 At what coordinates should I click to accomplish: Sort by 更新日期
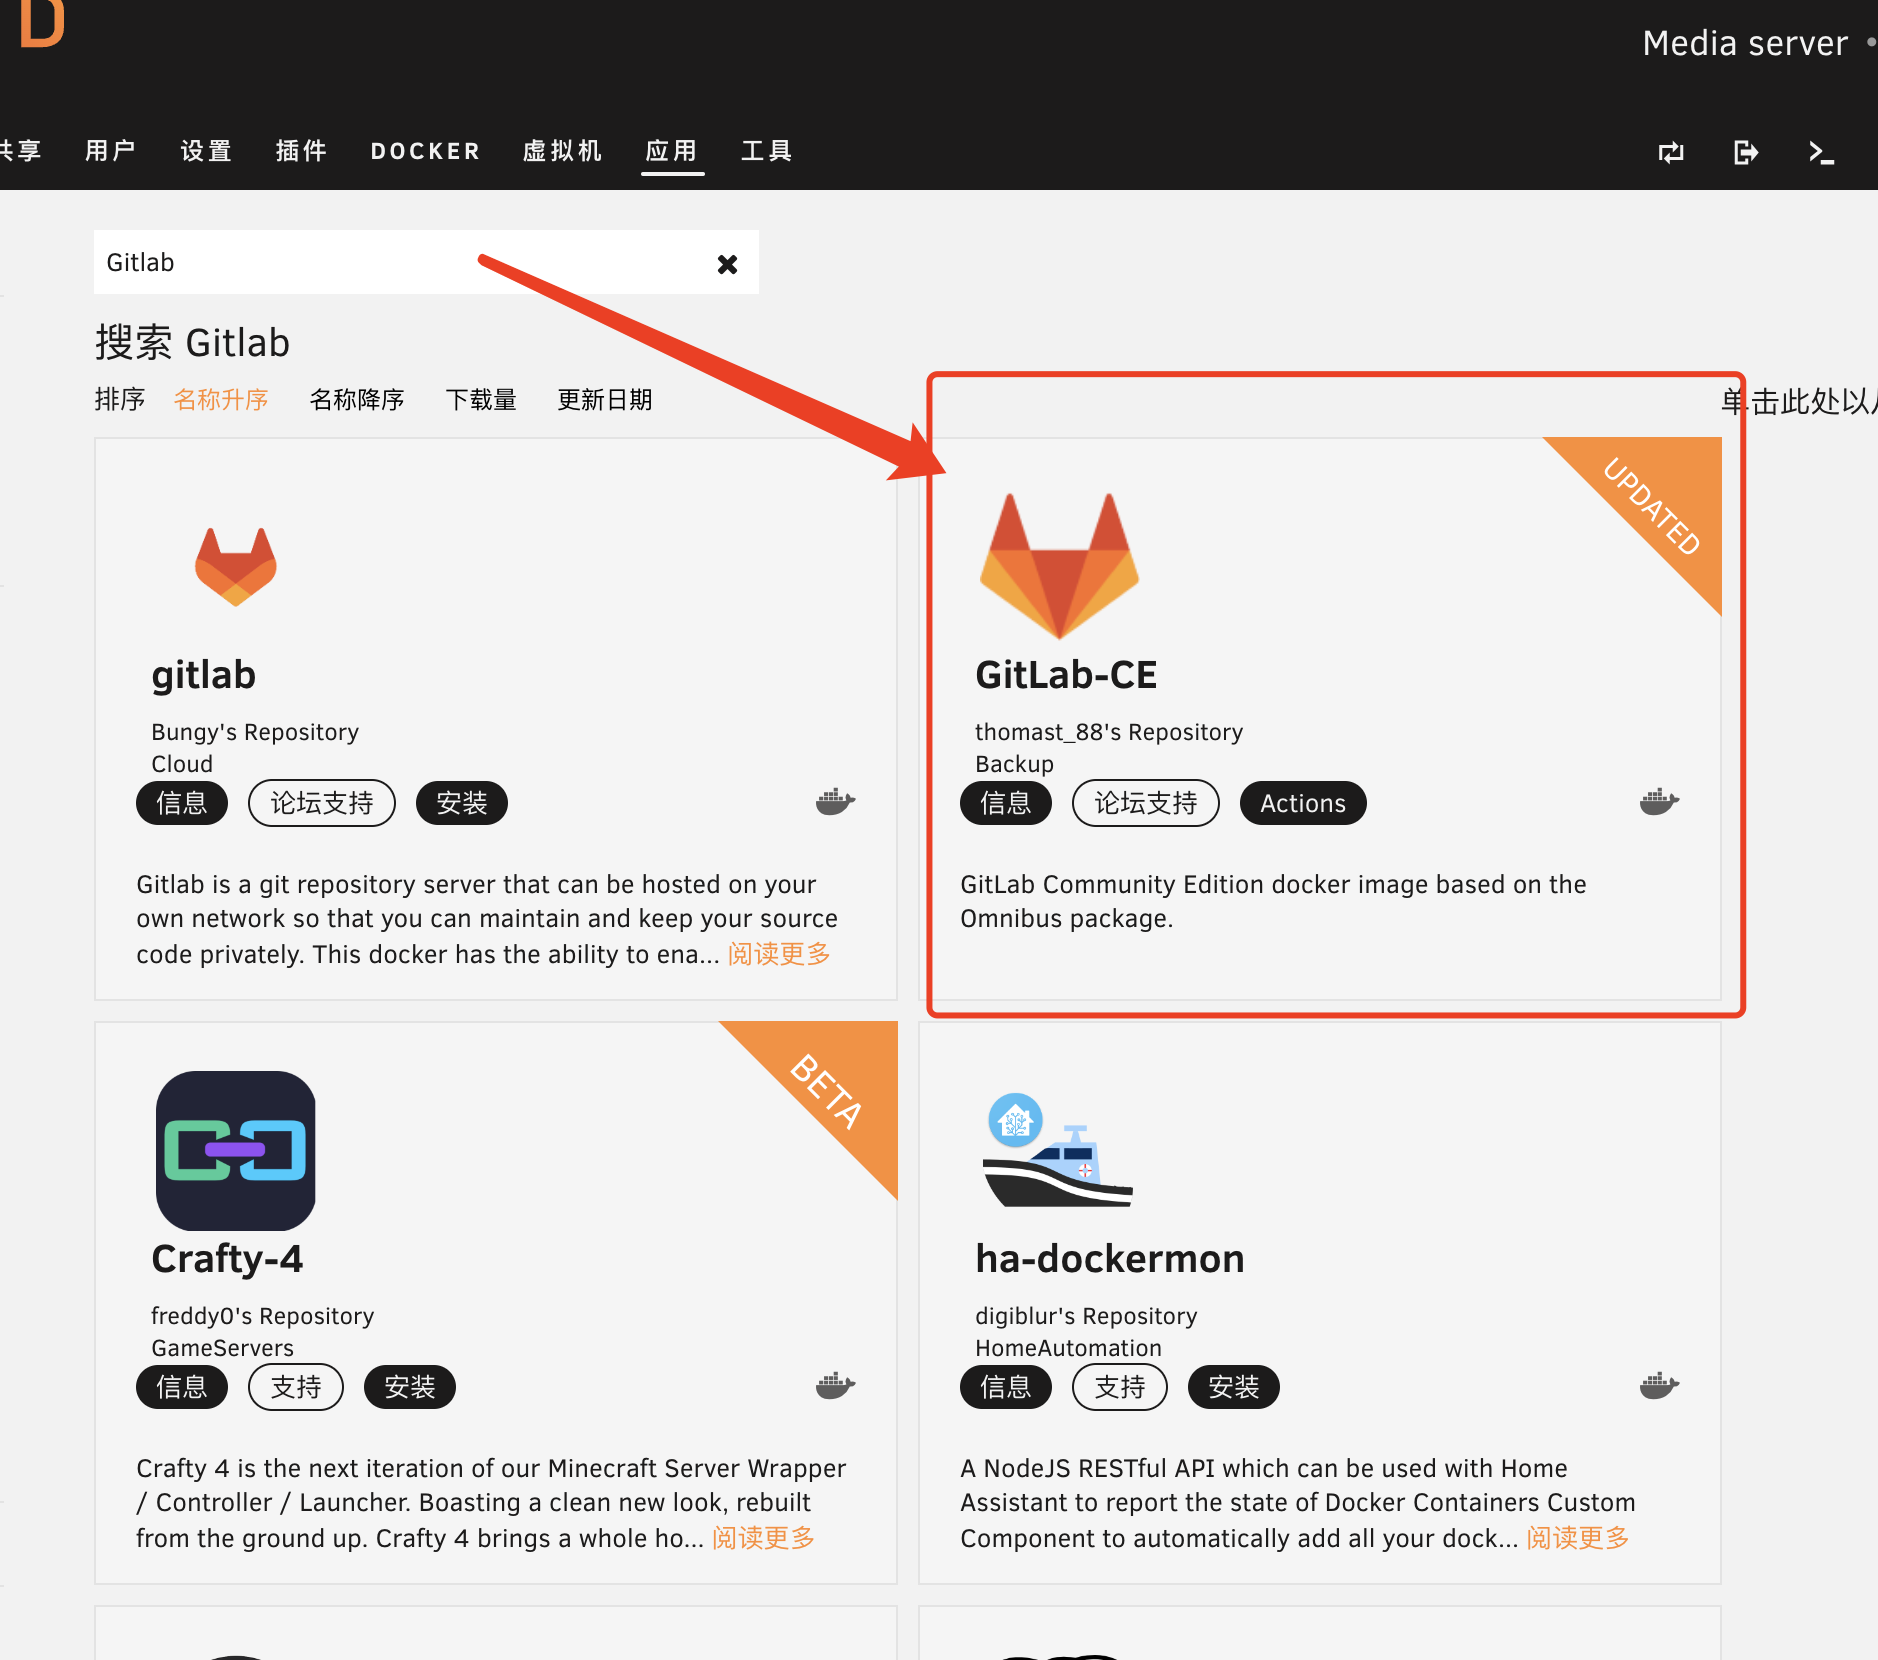tap(604, 400)
